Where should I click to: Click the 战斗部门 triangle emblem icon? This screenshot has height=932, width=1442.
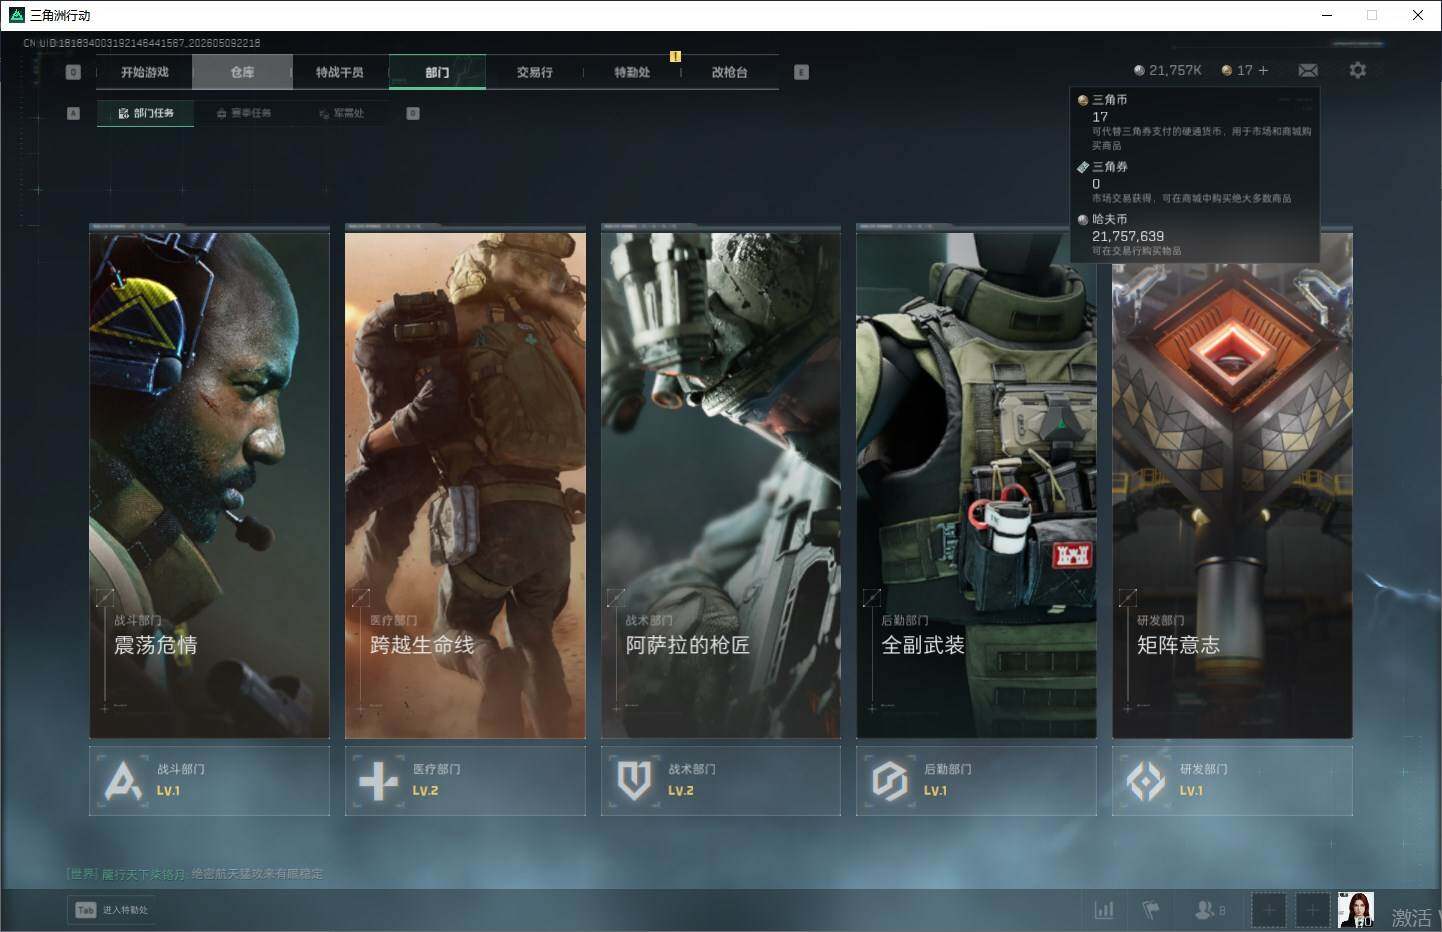pyautogui.click(x=123, y=781)
